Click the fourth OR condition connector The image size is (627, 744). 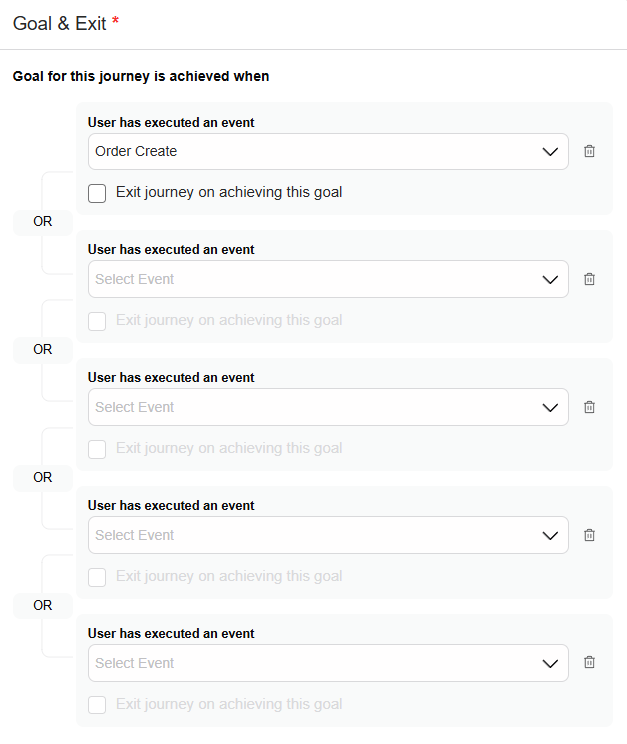(42, 606)
